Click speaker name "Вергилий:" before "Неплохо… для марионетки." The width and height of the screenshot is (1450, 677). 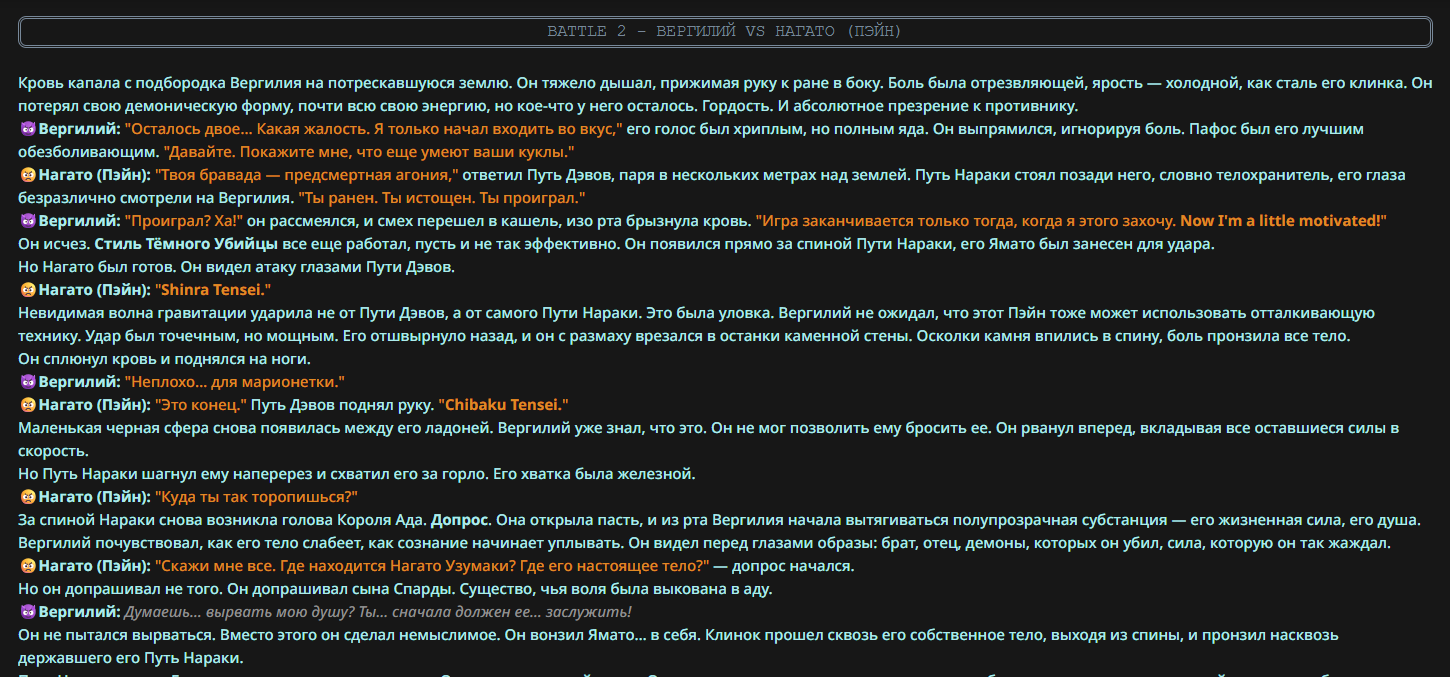79,382
